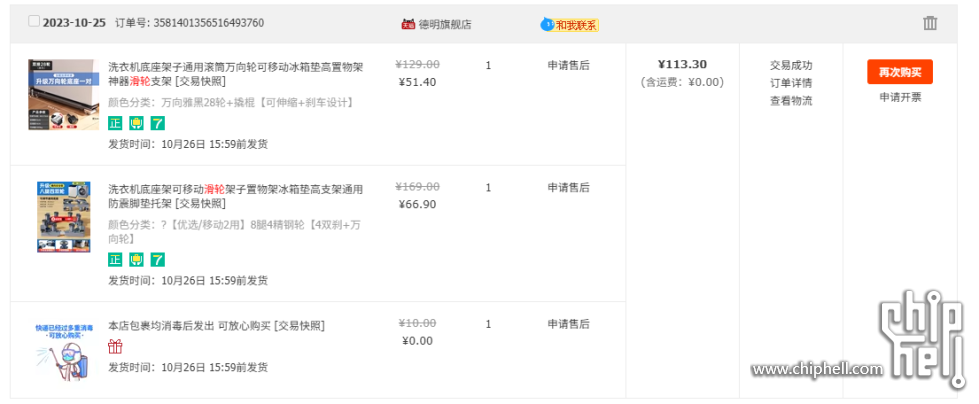Viewport: 979px width, 404px height.
Task: Open product title 洗衣机底座架可移动滑轮架子
Action: (x=235, y=196)
